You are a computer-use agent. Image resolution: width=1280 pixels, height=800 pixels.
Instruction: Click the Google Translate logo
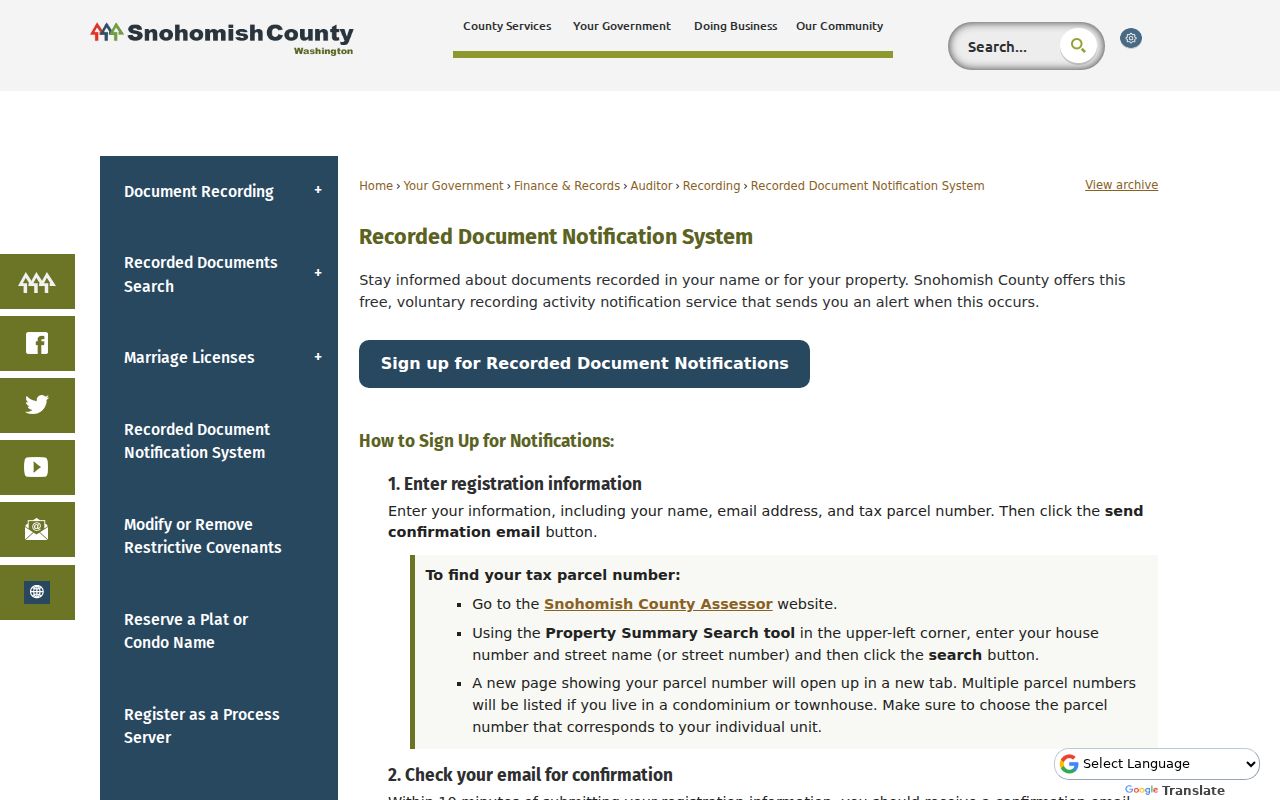click(1174, 790)
